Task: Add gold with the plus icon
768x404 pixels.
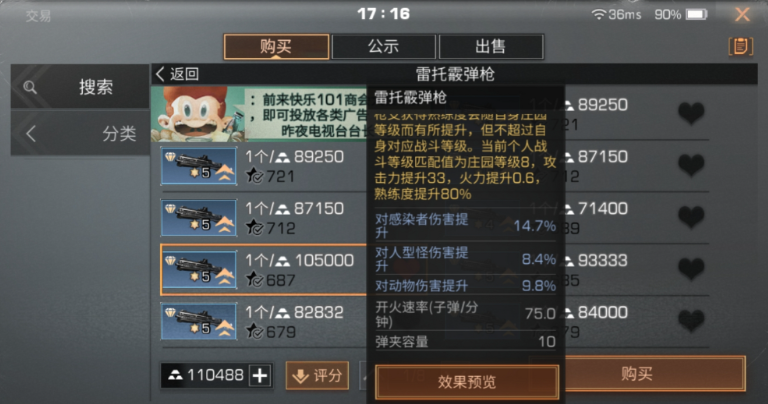Action: 260,376
